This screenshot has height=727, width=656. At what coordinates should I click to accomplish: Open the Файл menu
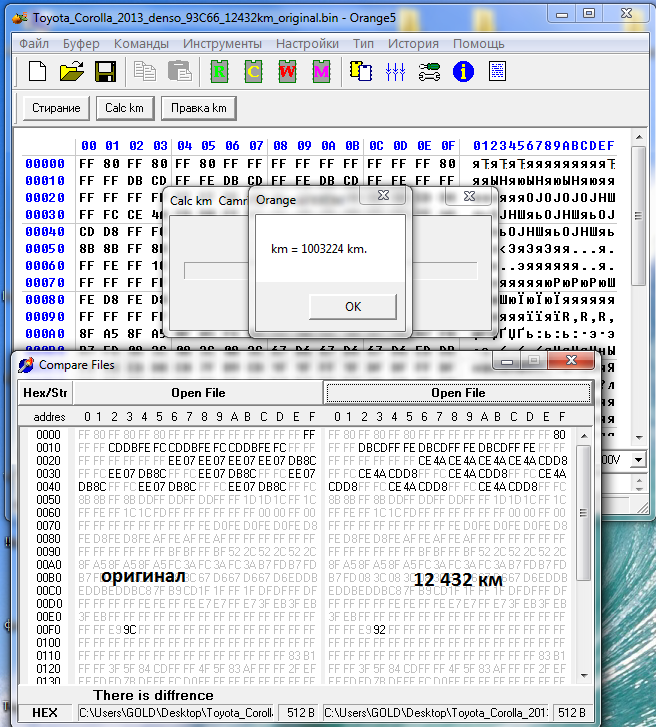34,44
